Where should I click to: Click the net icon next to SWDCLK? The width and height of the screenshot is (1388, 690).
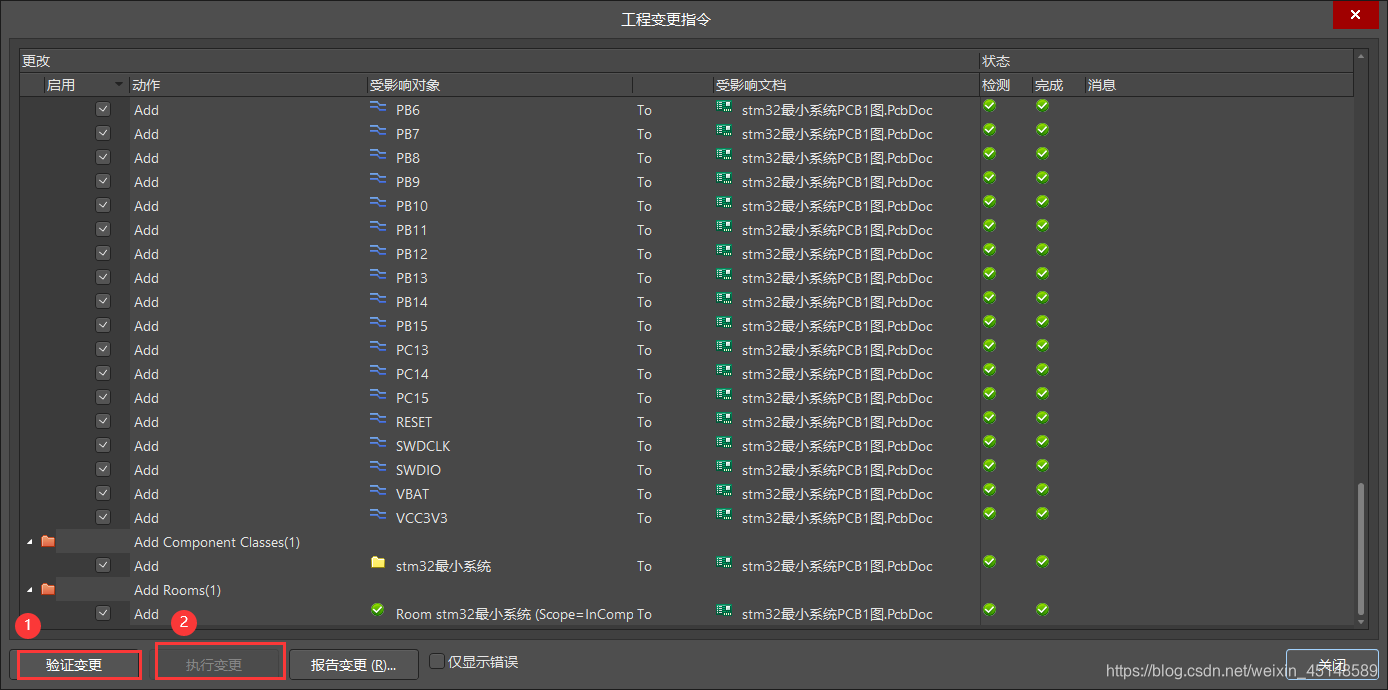coord(377,445)
